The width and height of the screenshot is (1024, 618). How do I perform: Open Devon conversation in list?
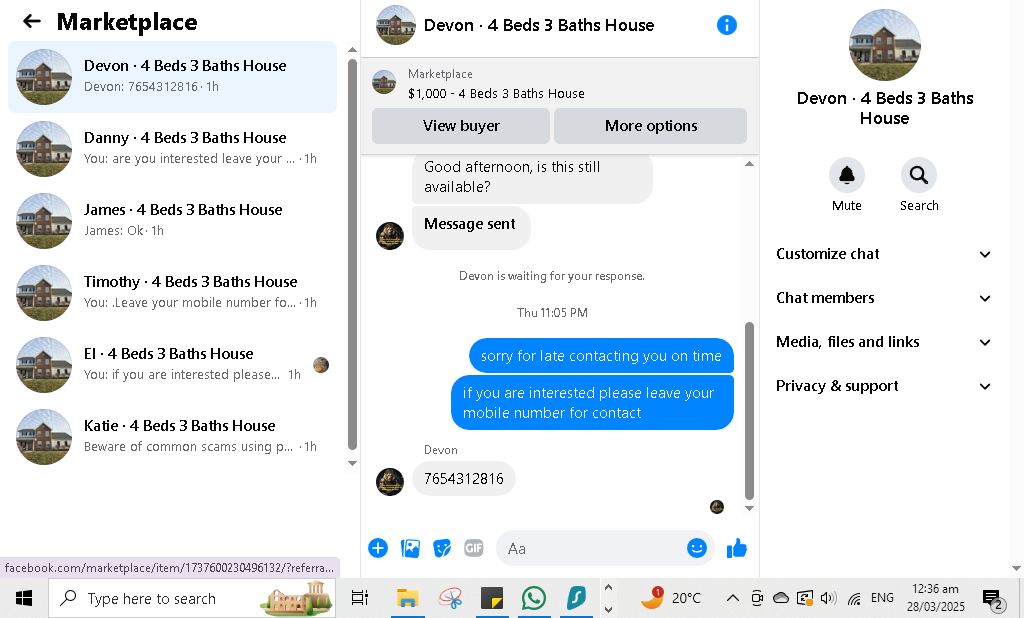(x=172, y=77)
